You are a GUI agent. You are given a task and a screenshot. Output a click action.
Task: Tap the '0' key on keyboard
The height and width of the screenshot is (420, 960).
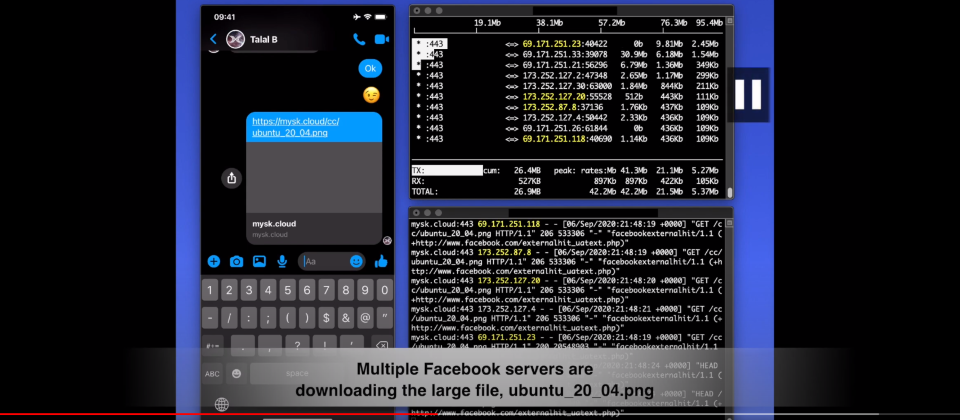pyautogui.click(x=384, y=290)
